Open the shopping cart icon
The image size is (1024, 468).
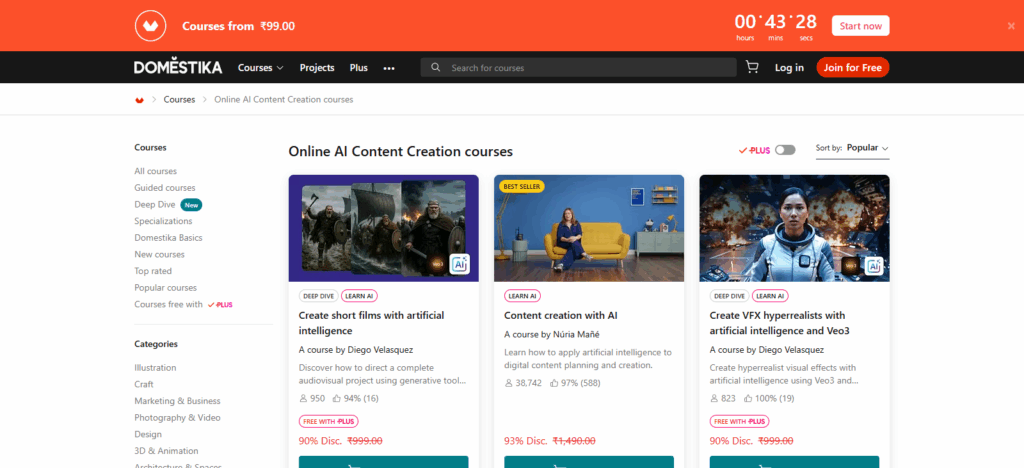click(x=752, y=68)
